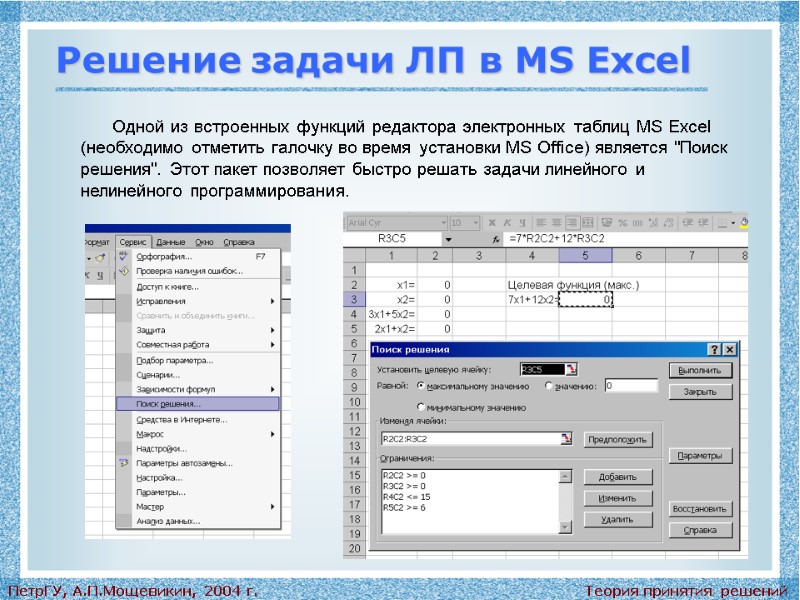Click the Добавить constraint button

(x=618, y=477)
